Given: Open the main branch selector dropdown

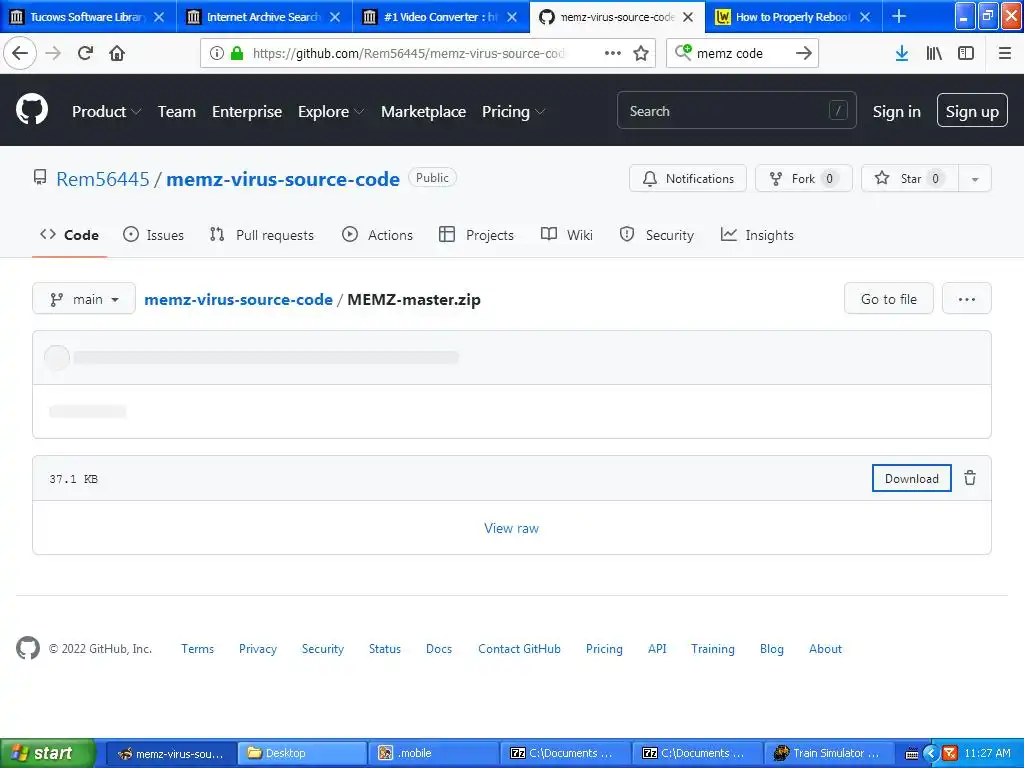Looking at the screenshot, I should [x=84, y=299].
